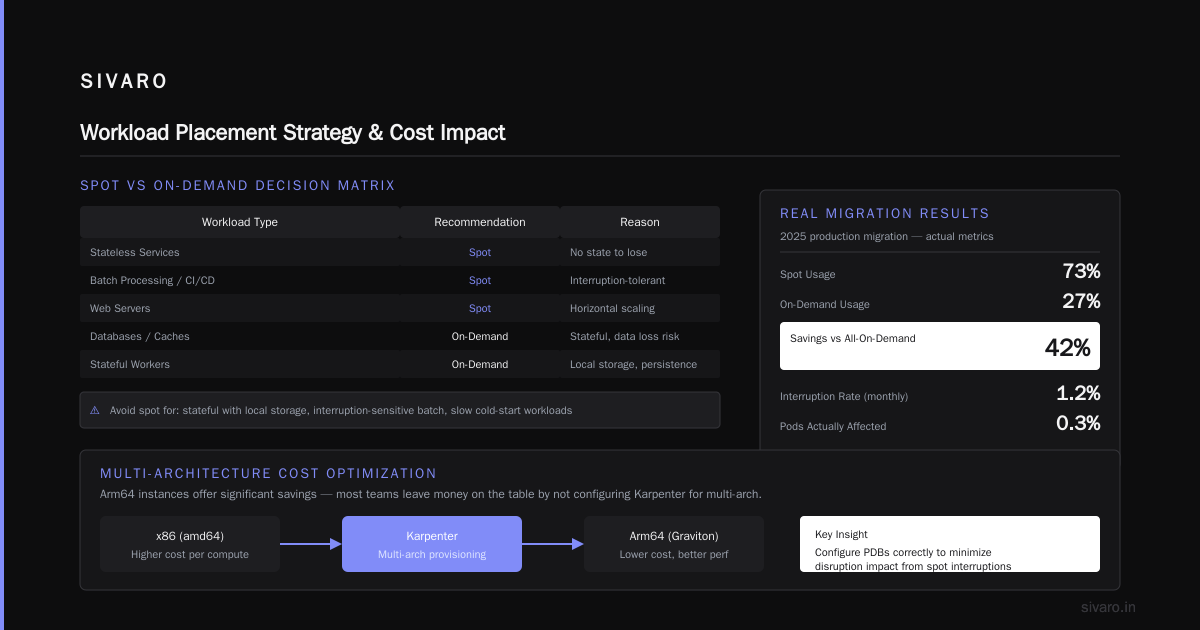This screenshot has width=1200, height=630.
Task: Select the 'Stateful Workers' row label
Action: click(130, 364)
